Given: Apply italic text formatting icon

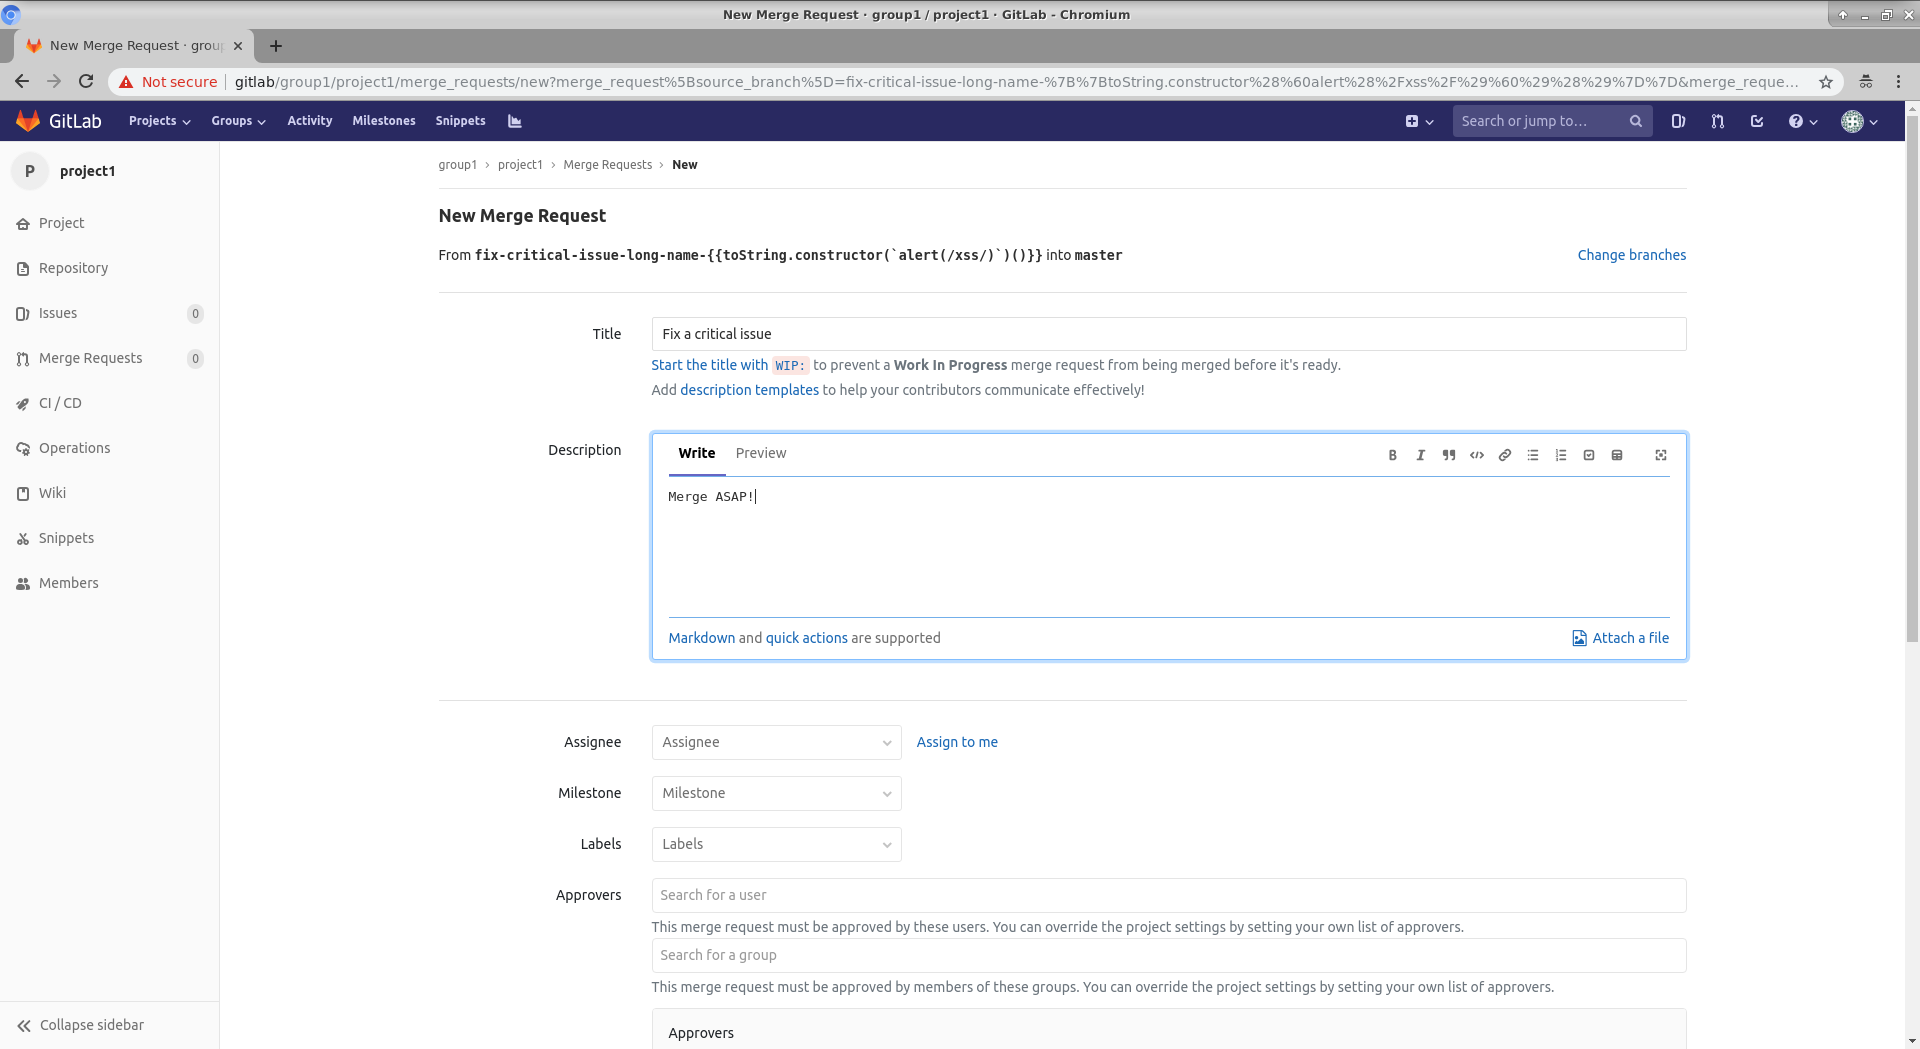Looking at the screenshot, I should point(1420,455).
